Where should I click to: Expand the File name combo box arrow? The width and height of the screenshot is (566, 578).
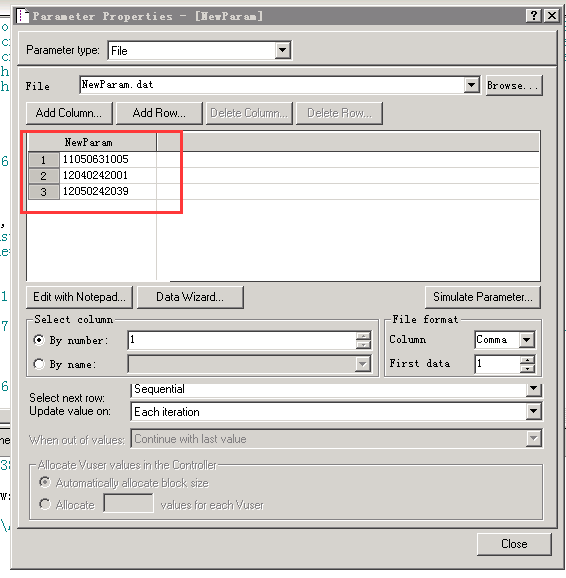tap(471, 85)
